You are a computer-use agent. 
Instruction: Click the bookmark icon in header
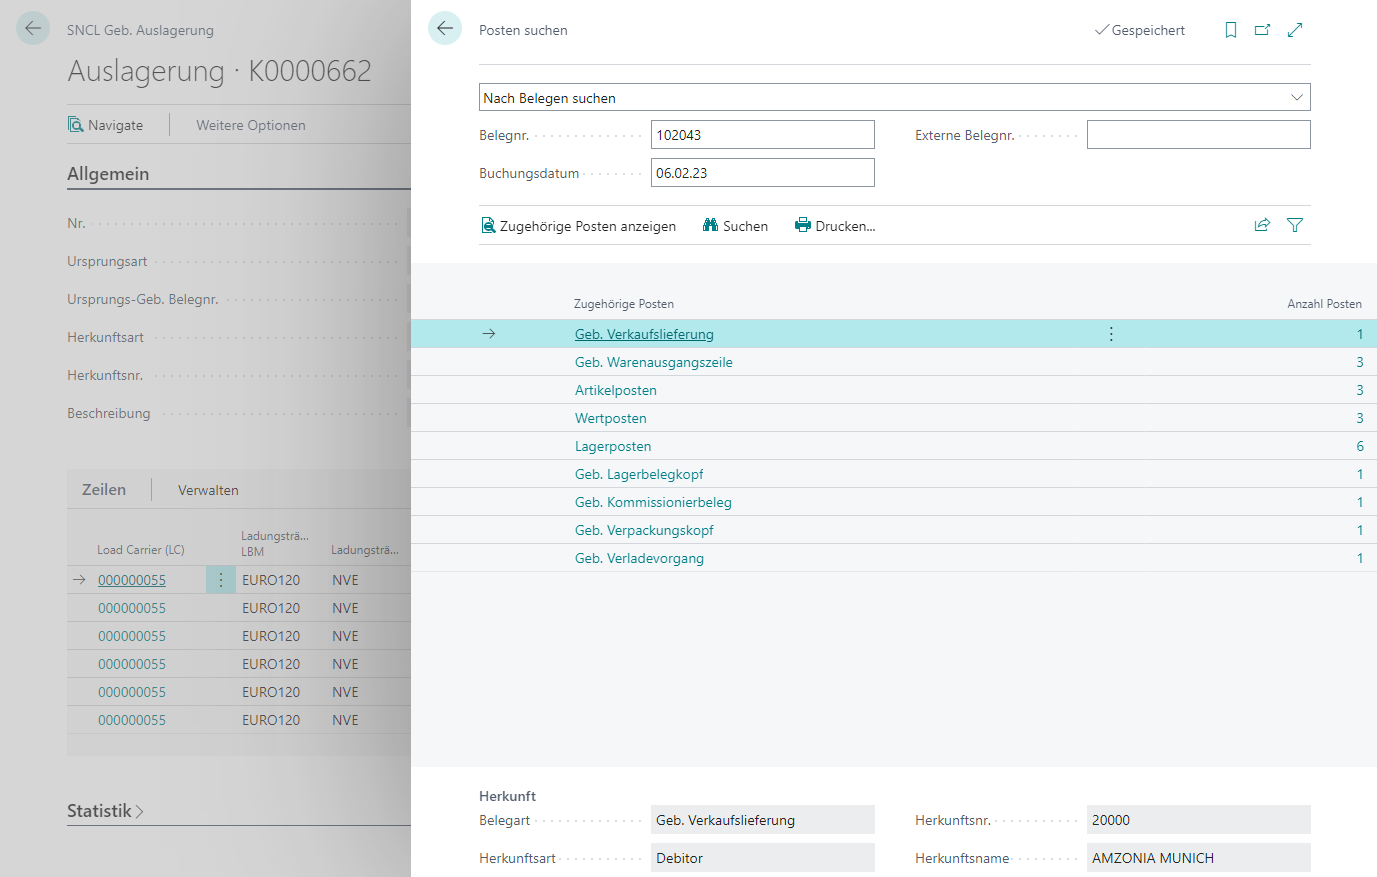1230,30
